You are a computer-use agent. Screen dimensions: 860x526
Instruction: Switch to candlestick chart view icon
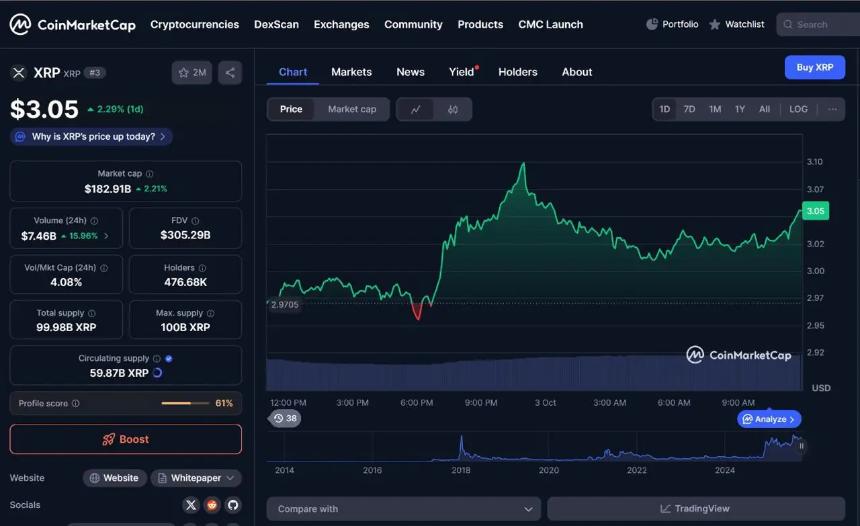tap(453, 109)
